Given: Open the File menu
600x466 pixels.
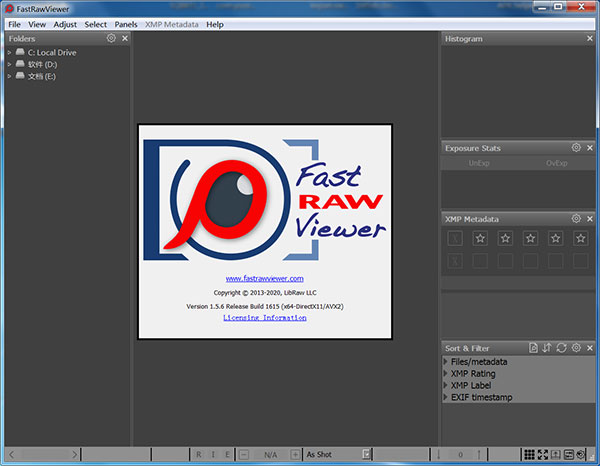Looking at the screenshot, I should pyautogui.click(x=14, y=24).
